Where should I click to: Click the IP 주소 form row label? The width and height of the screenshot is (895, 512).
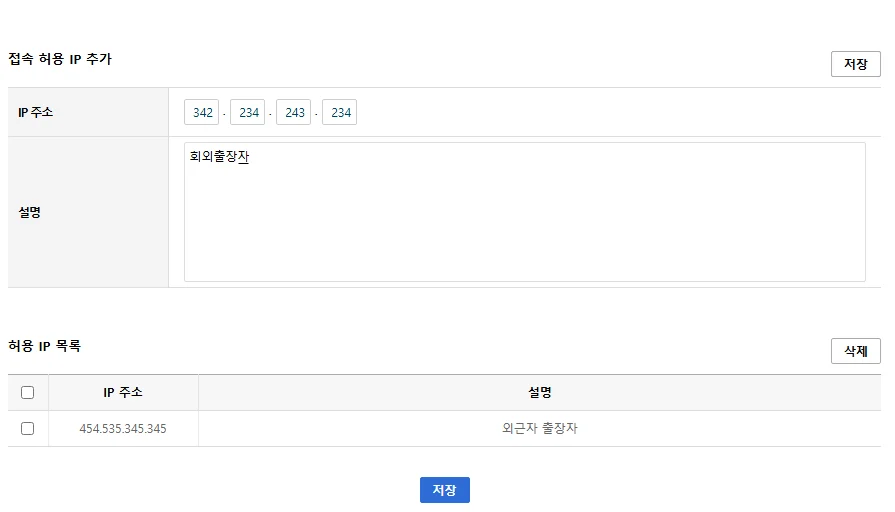(x=36, y=113)
